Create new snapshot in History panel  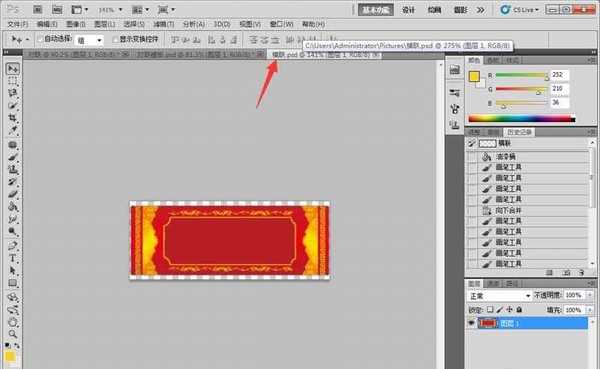566,273
